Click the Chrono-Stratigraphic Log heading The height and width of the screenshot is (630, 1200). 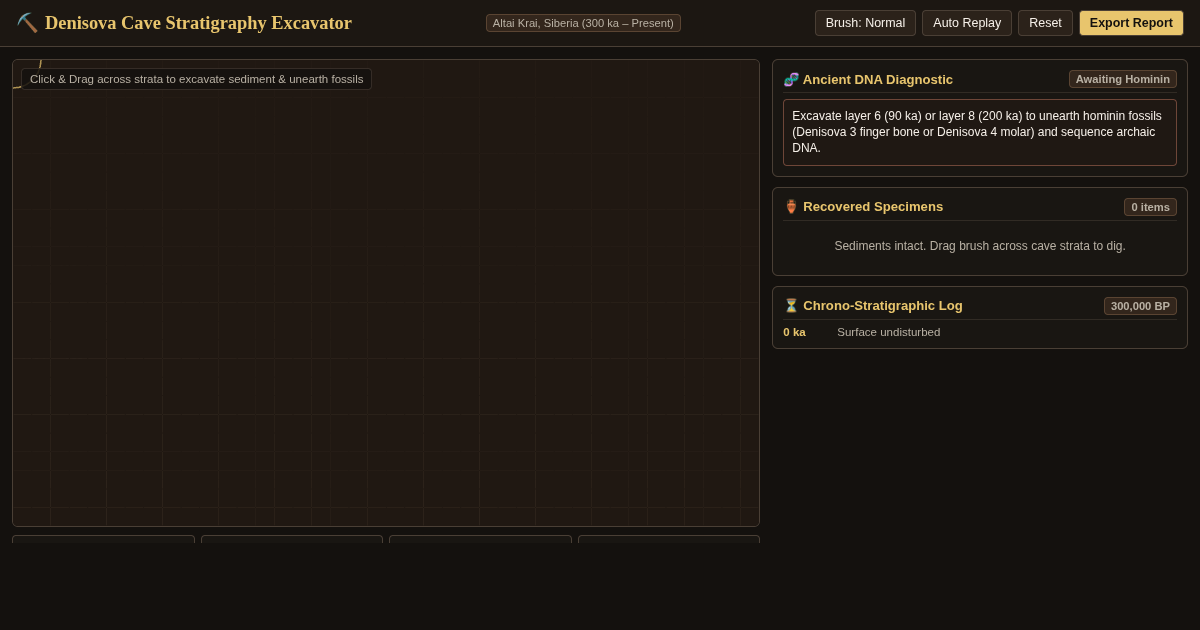(883, 306)
